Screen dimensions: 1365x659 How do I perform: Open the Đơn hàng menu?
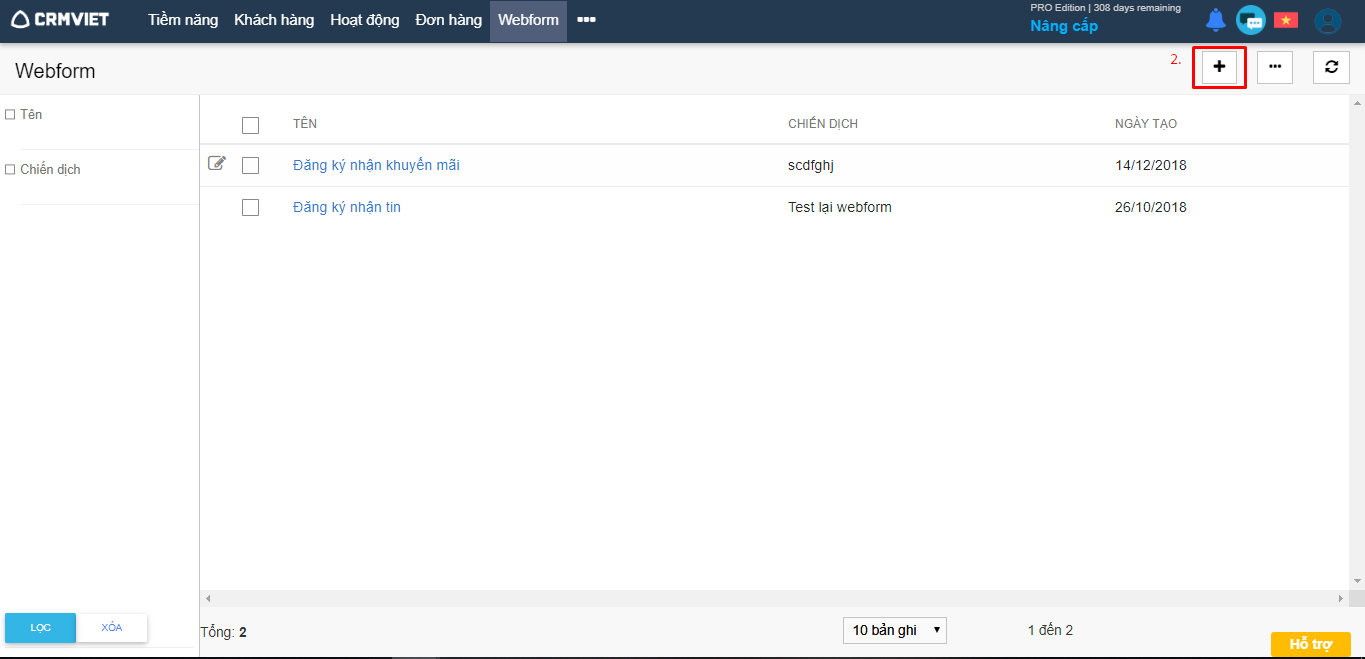coord(449,20)
